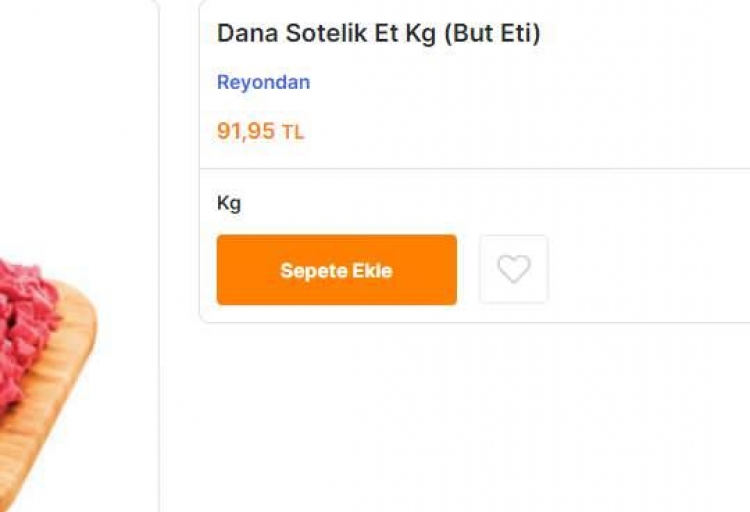Click the word Sotelik in product title
Viewport: 750px width, 512px height.
pyautogui.click(x=323, y=33)
